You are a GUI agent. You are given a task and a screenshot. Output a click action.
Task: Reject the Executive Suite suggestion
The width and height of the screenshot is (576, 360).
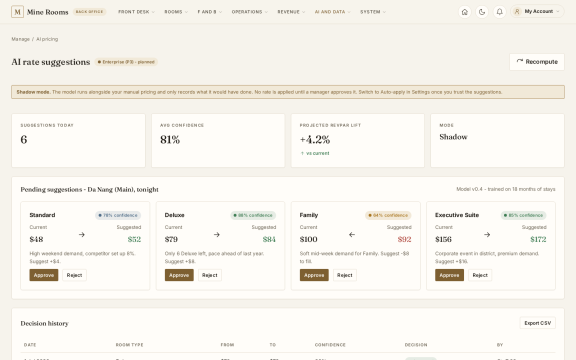480,275
